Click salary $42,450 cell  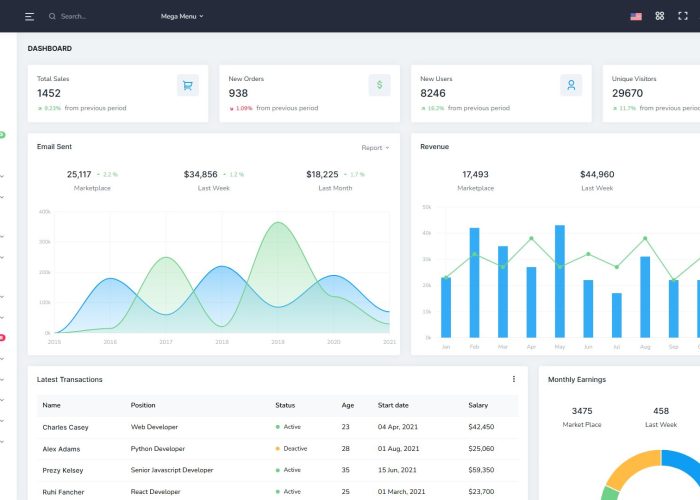481,427
